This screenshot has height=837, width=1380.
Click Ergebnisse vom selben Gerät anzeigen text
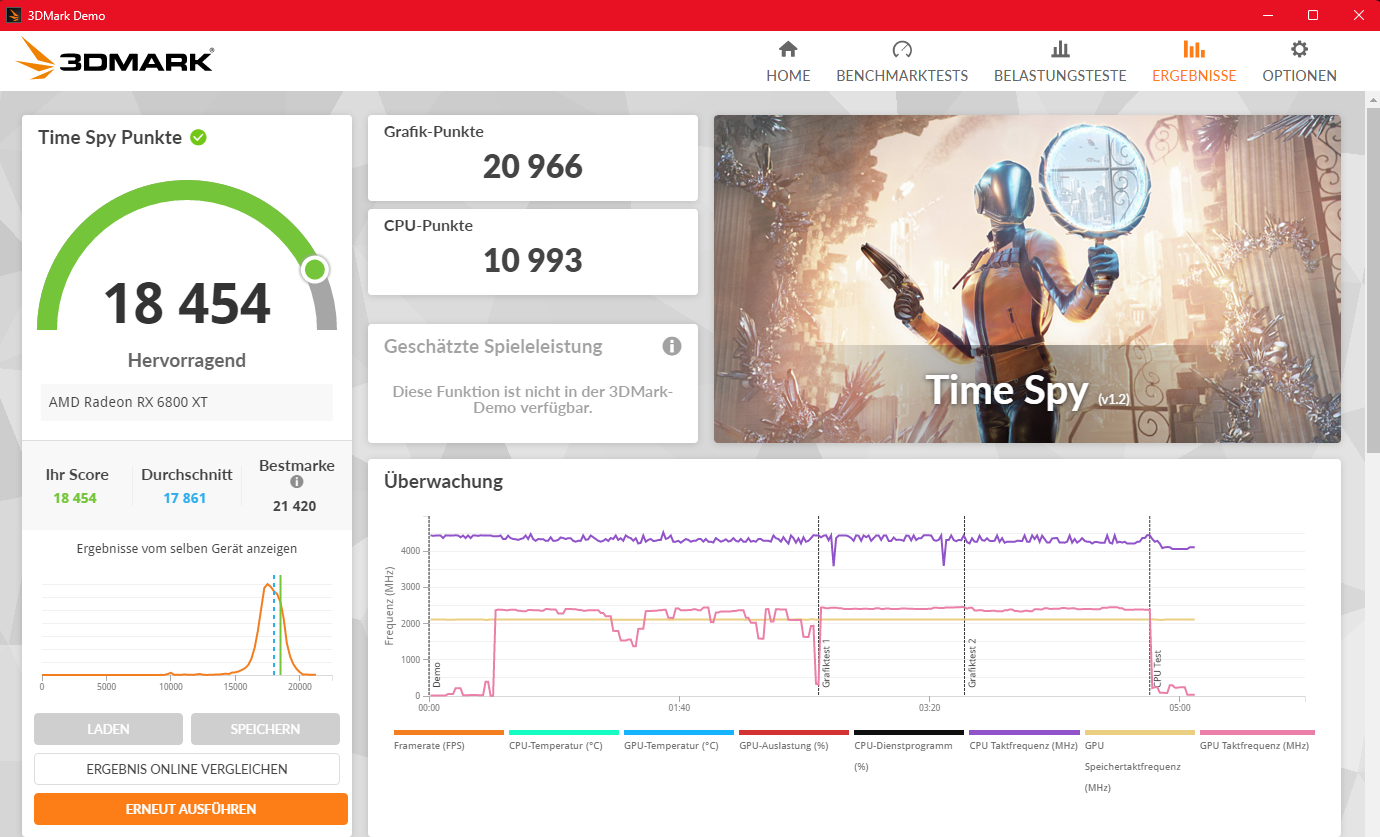pyautogui.click(x=187, y=549)
